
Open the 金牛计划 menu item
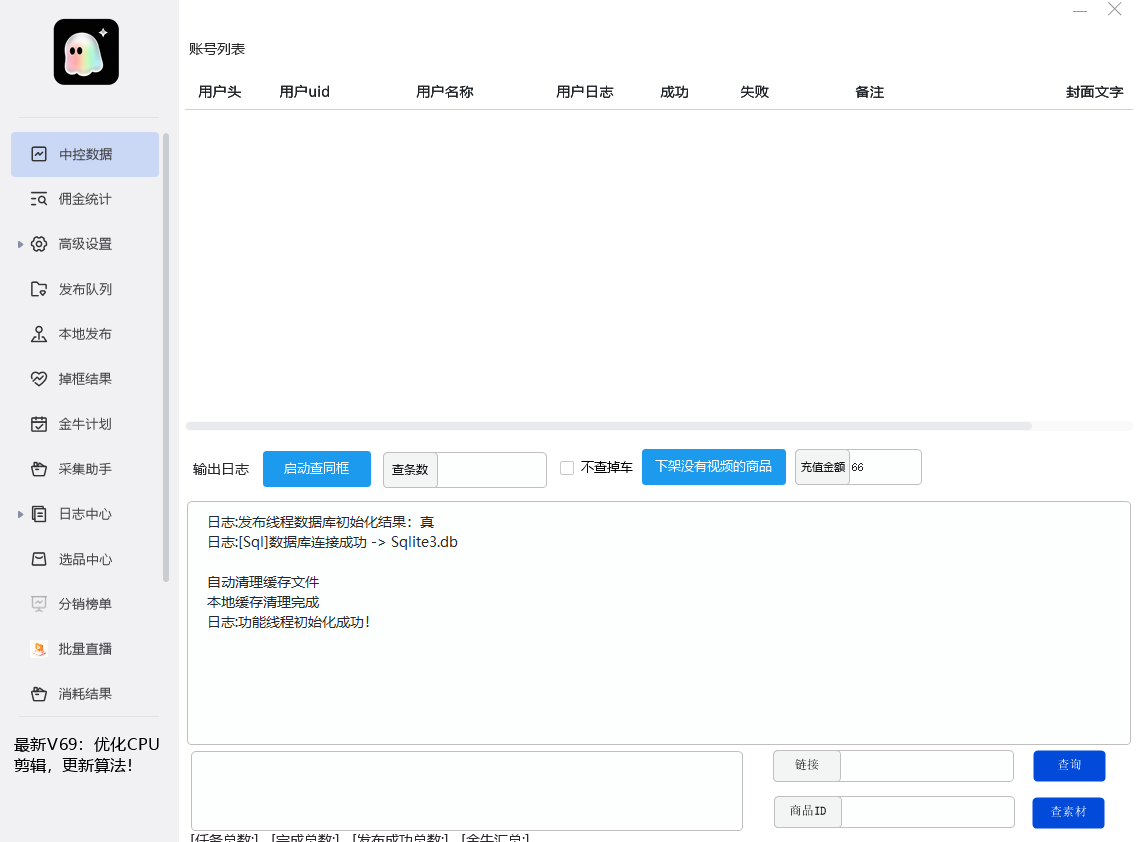click(85, 424)
